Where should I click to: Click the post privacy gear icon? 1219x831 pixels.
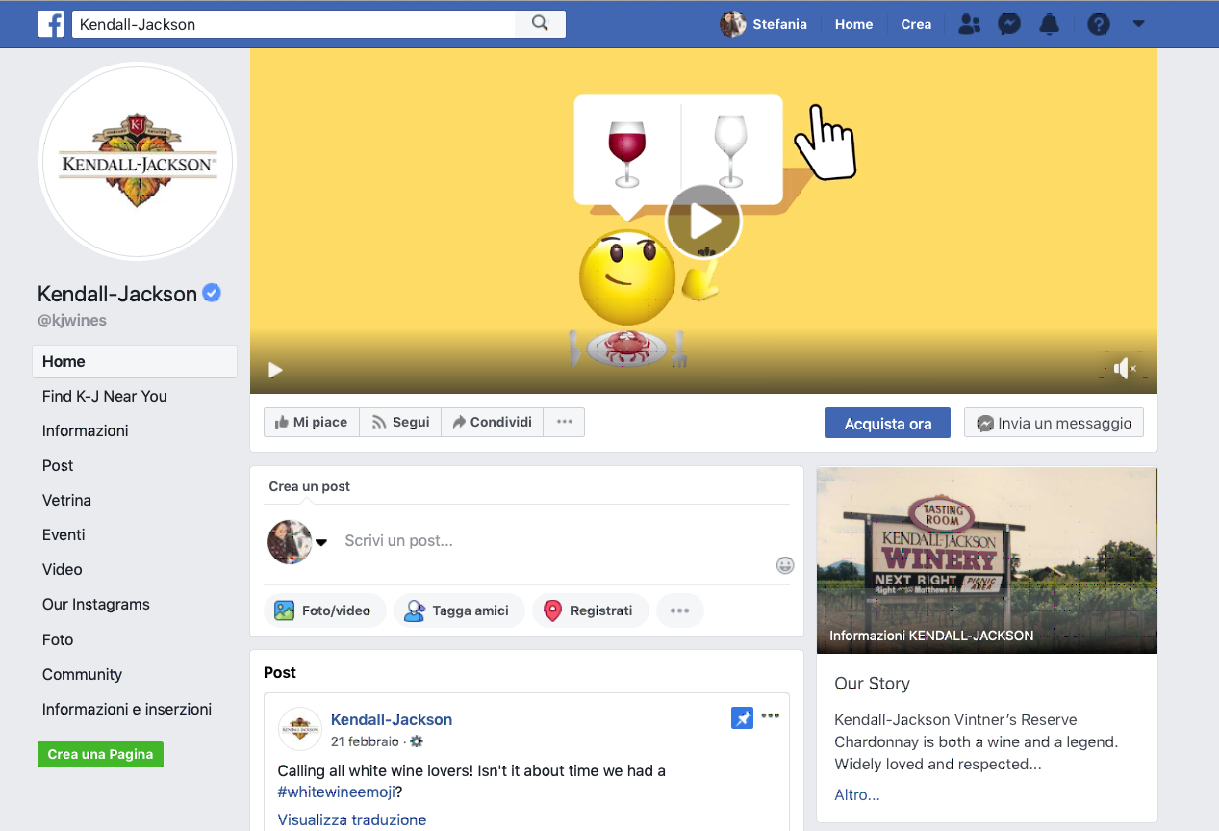[x=417, y=742]
